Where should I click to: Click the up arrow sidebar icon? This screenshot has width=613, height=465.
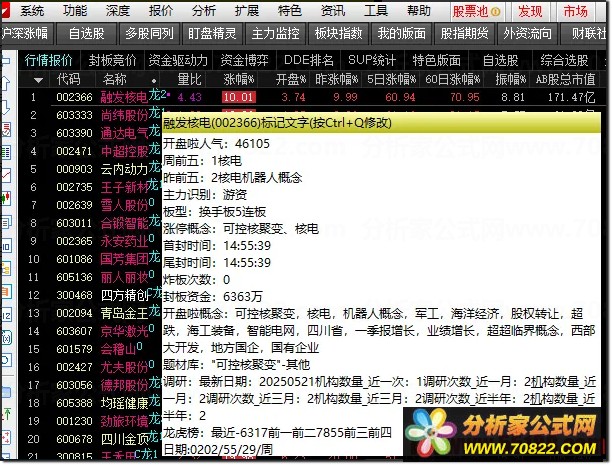pyautogui.click(x=6, y=83)
